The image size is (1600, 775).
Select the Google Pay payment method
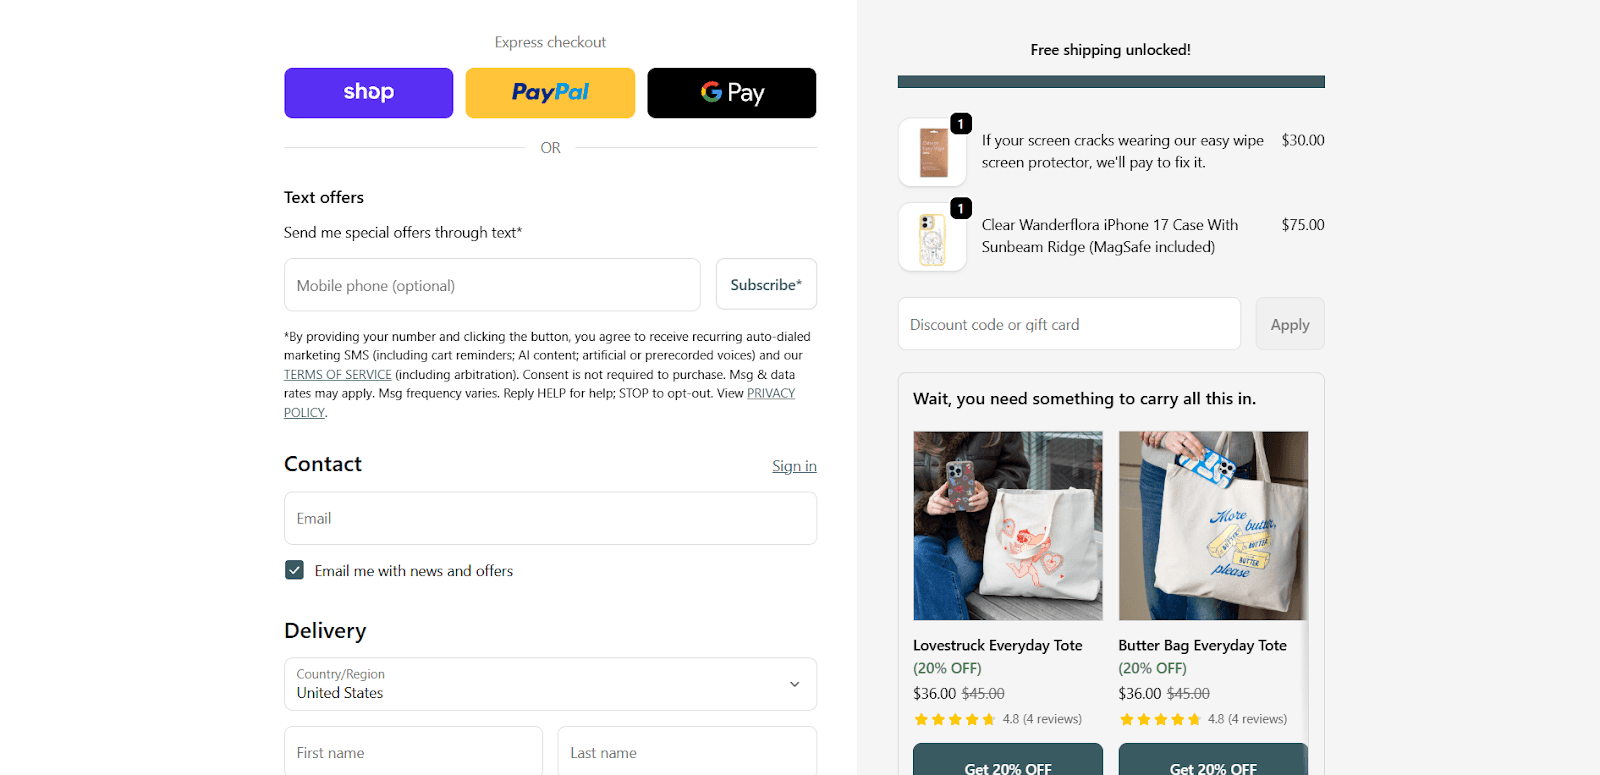tap(731, 92)
